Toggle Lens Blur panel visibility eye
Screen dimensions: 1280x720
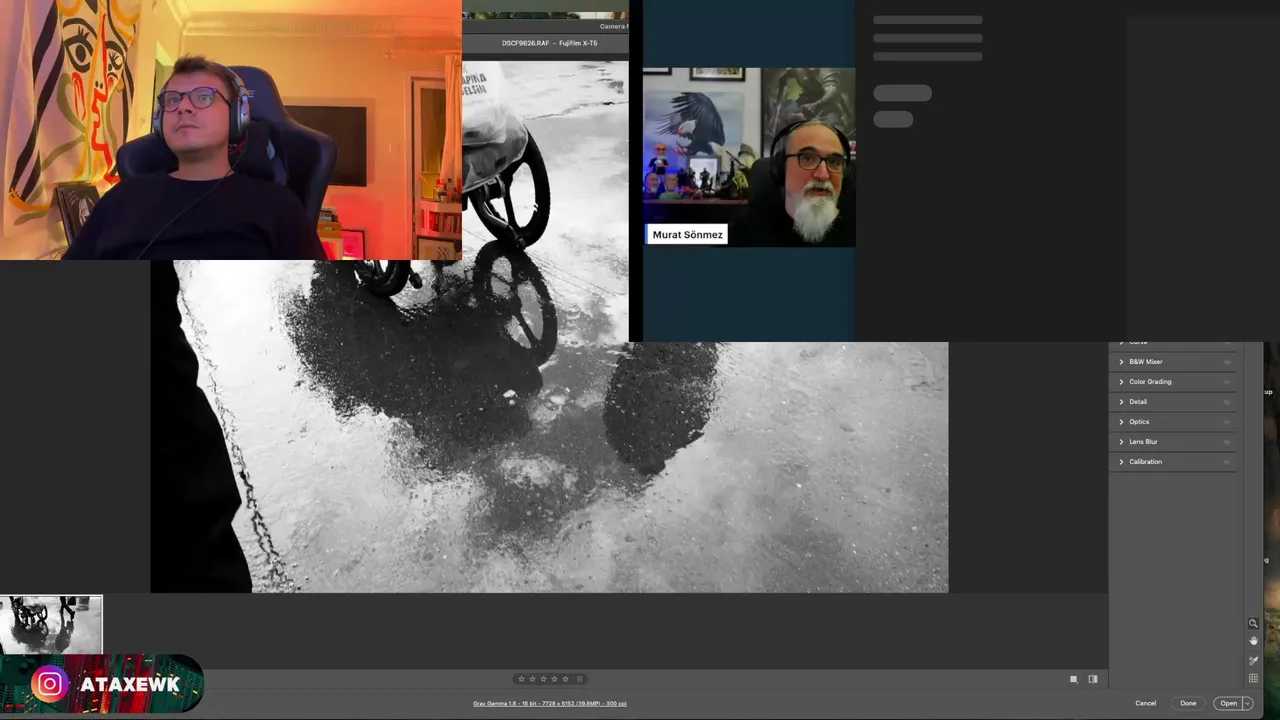tap(1227, 442)
